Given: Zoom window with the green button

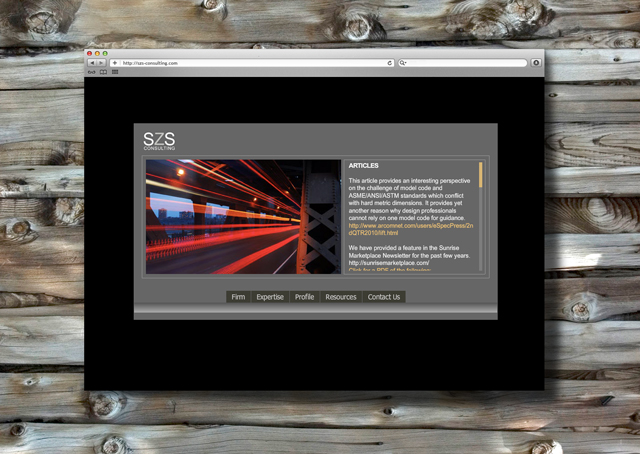Looking at the screenshot, I should [x=105, y=53].
